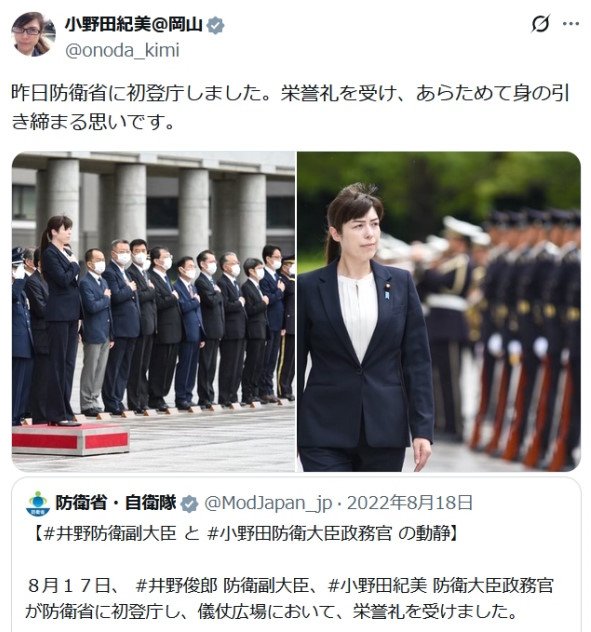The width and height of the screenshot is (591, 632).
Task: Click the #小野田紀美 hashtag
Action: coord(377,586)
